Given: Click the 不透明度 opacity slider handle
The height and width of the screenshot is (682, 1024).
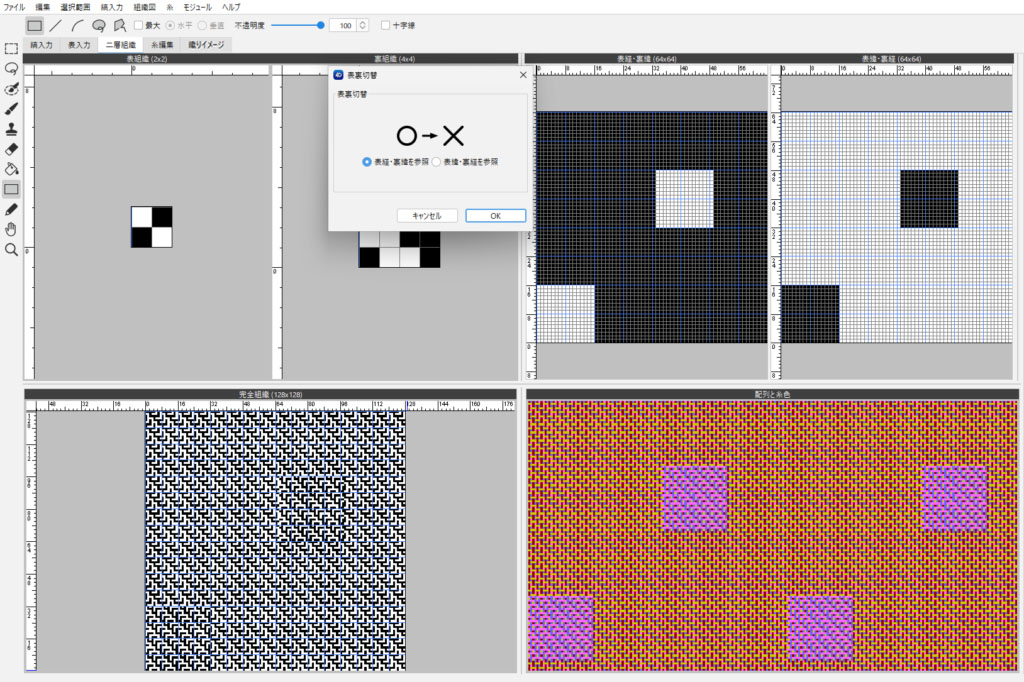Looking at the screenshot, I should tap(320, 25).
